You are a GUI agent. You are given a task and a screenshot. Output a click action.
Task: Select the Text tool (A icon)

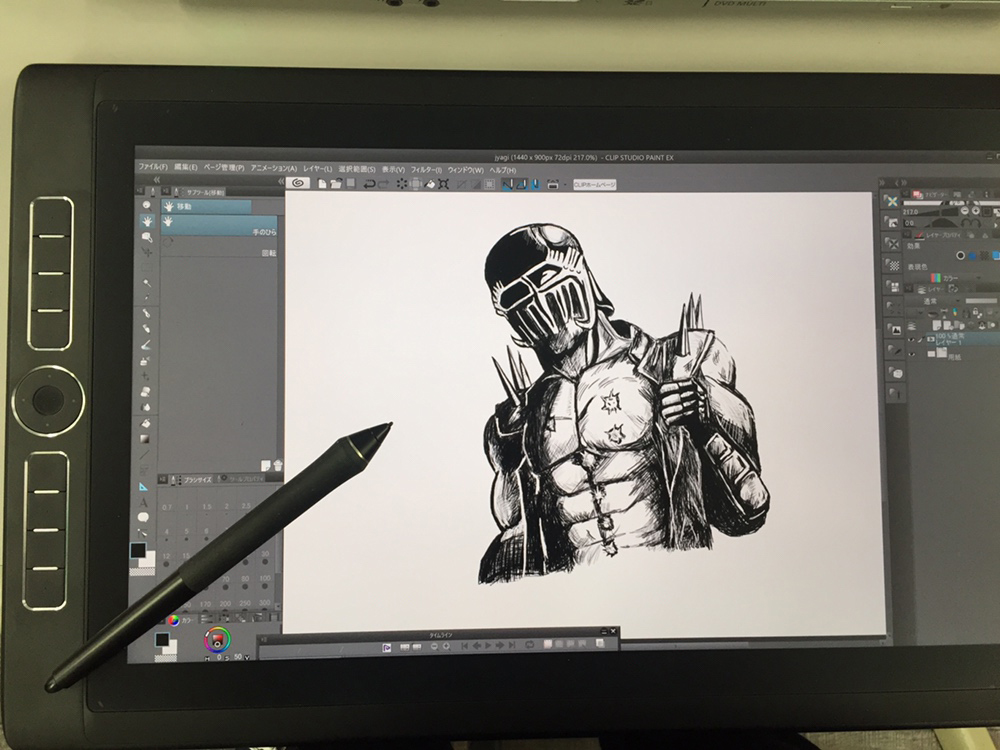[x=143, y=503]
